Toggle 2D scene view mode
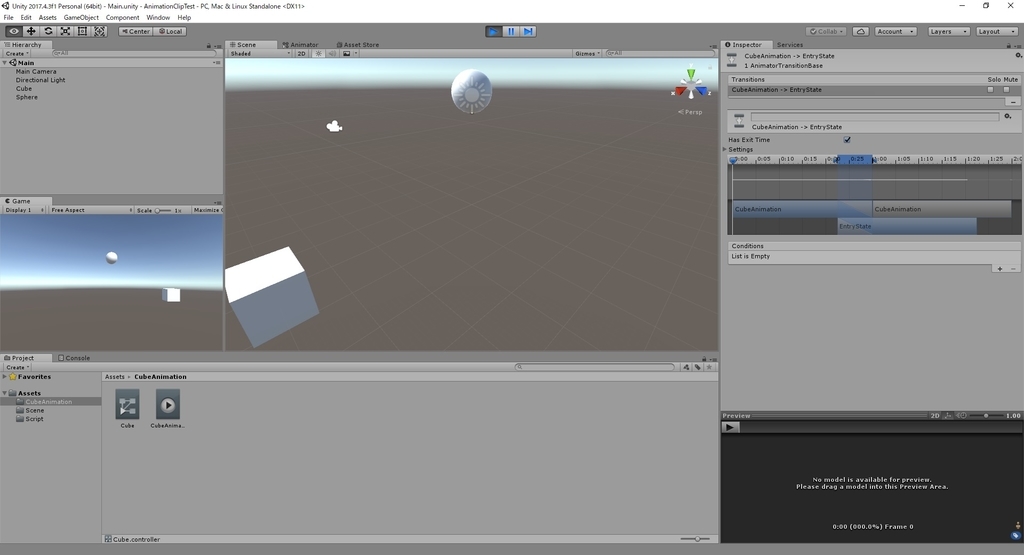The height and width of the screenshot is (555, 1024). pyautogui.click(x=301, y=54)
